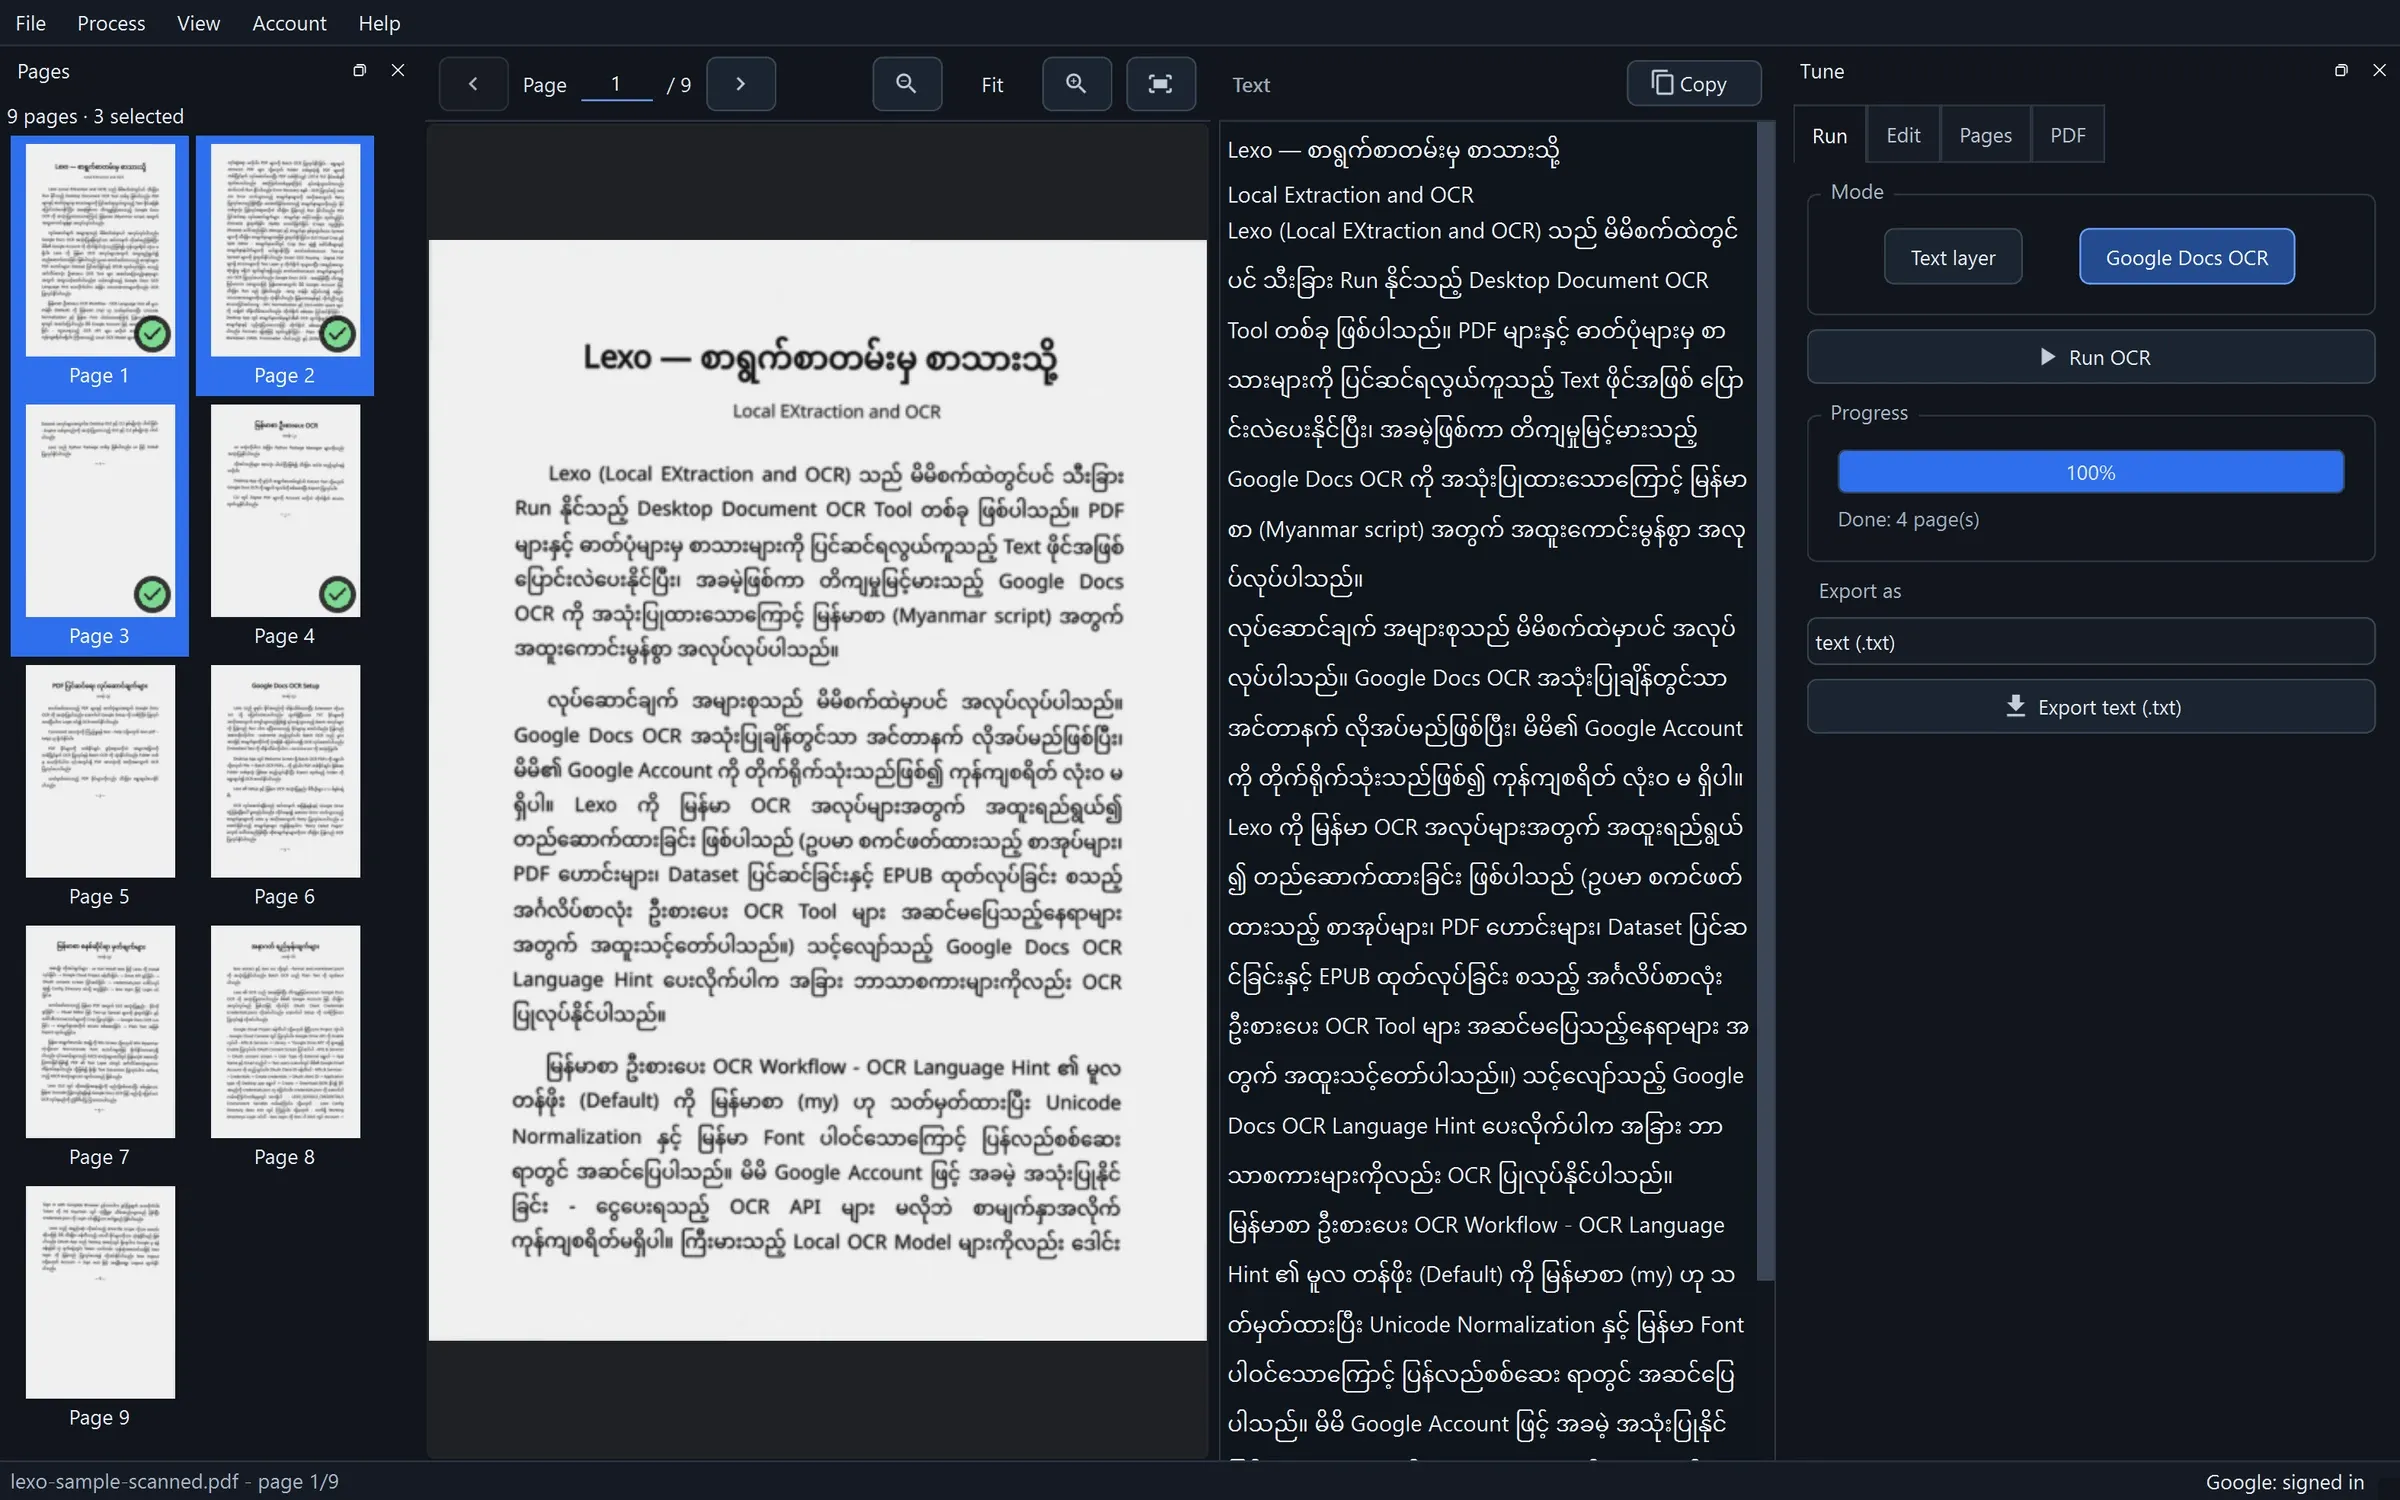Select the Page 2 thumbnail

(x=285, y=265)
